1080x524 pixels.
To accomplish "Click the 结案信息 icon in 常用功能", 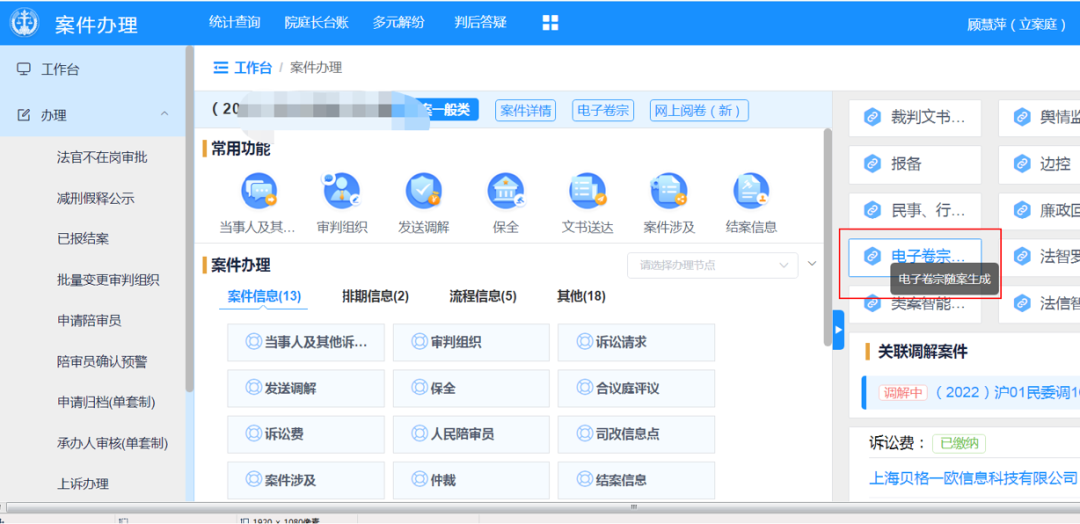I will tap(751, 191).
